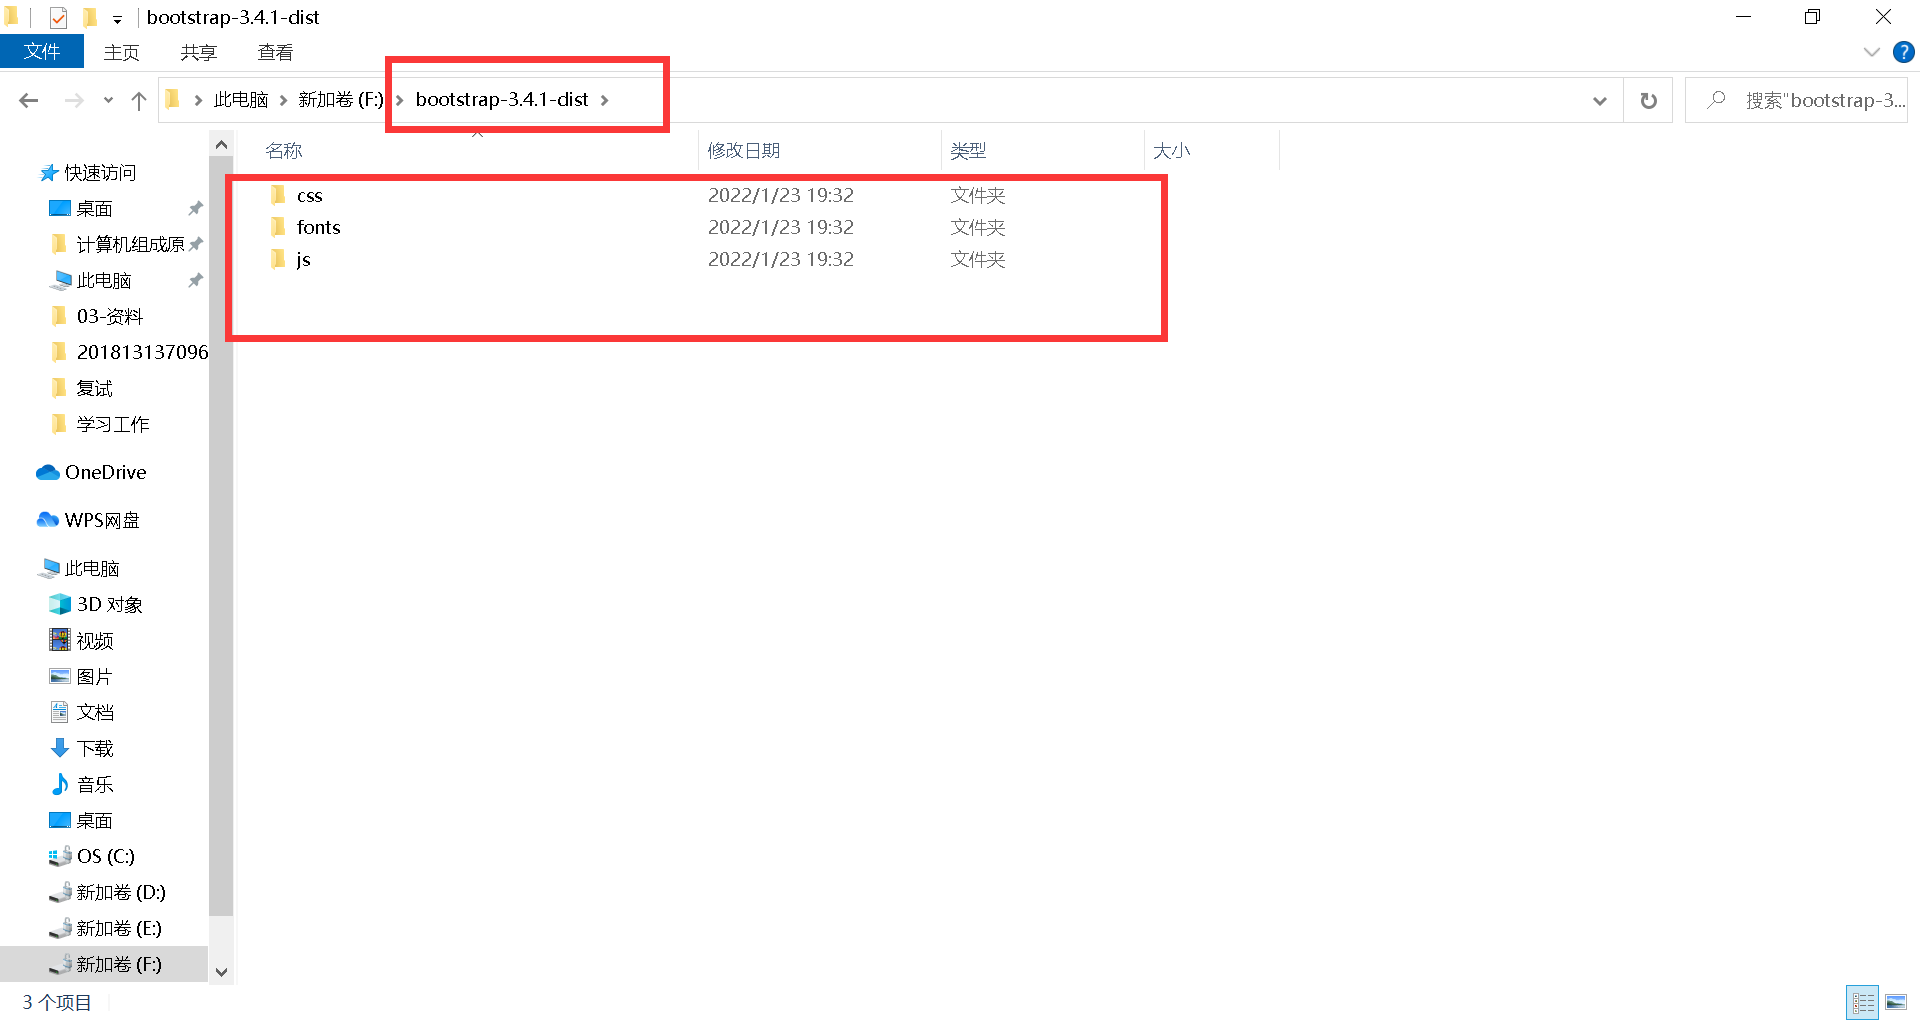Click the Properties quick access icon

pyautogui.click(x=58, y=17)
